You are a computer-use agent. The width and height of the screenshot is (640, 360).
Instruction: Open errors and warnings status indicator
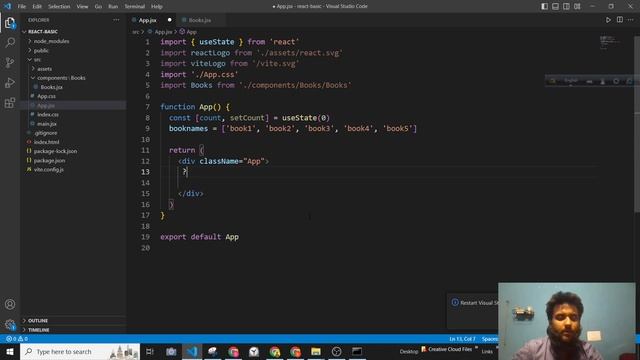pyautogui.click(x=17, y=339)
